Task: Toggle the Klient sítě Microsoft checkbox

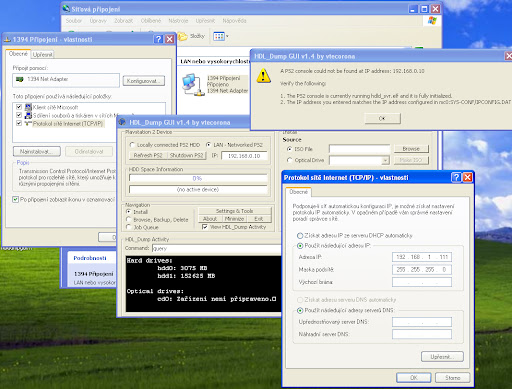Action: [19, 107]
